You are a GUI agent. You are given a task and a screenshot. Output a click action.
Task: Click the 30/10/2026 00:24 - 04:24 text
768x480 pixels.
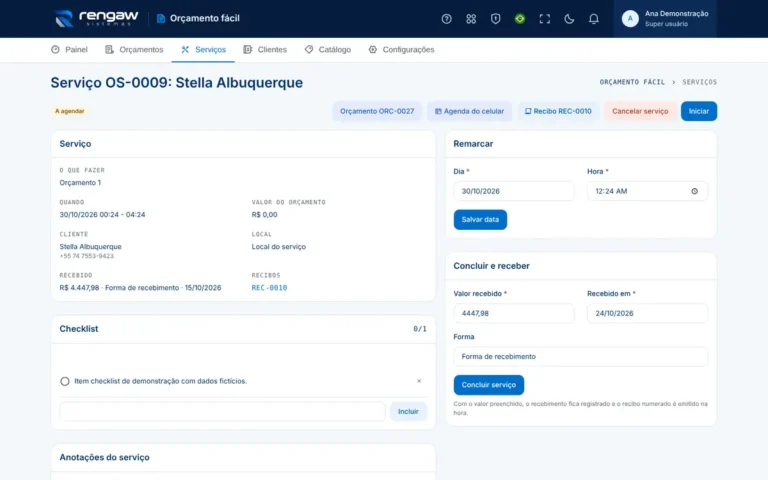pyautogui.click(x=102, y=215)
